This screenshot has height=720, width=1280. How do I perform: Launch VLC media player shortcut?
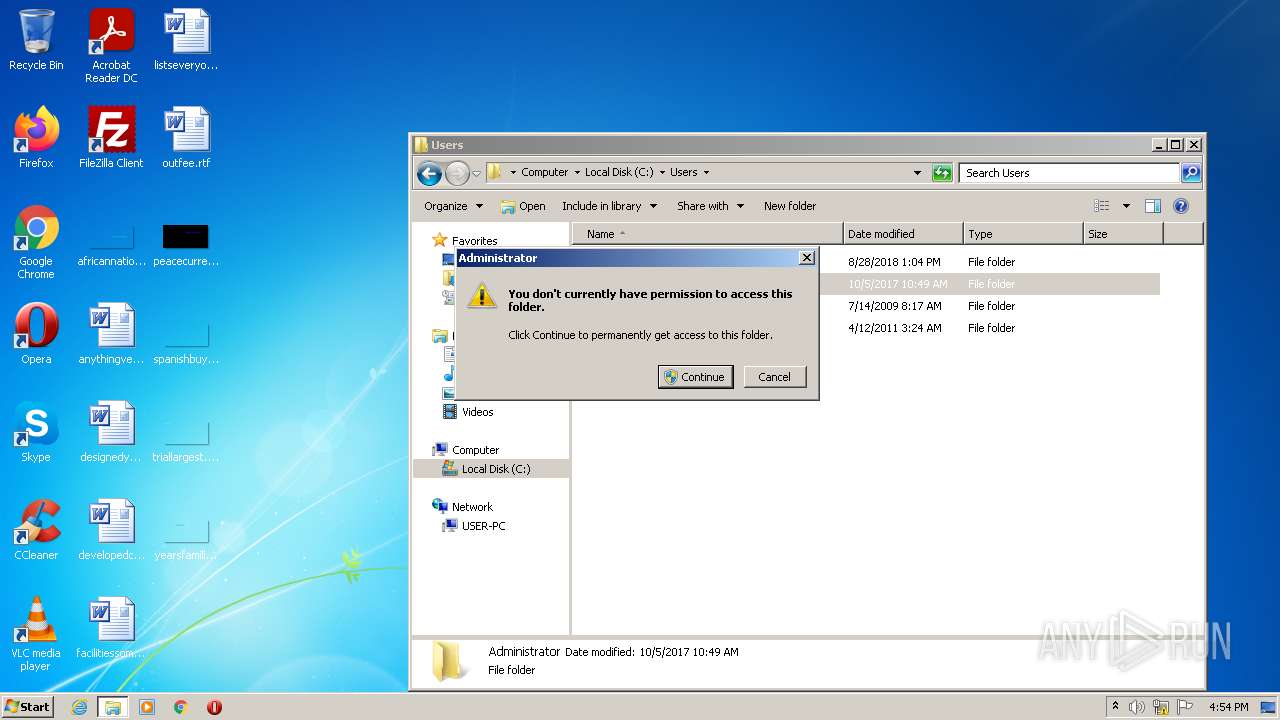(36, 634)
